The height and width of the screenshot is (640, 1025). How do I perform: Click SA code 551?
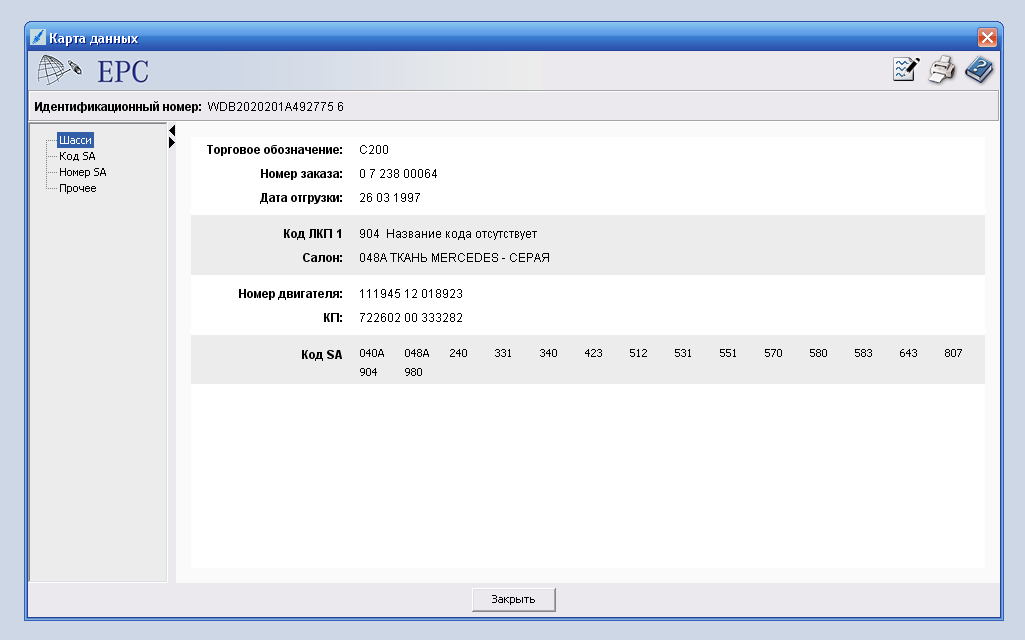tap(728, 353)
